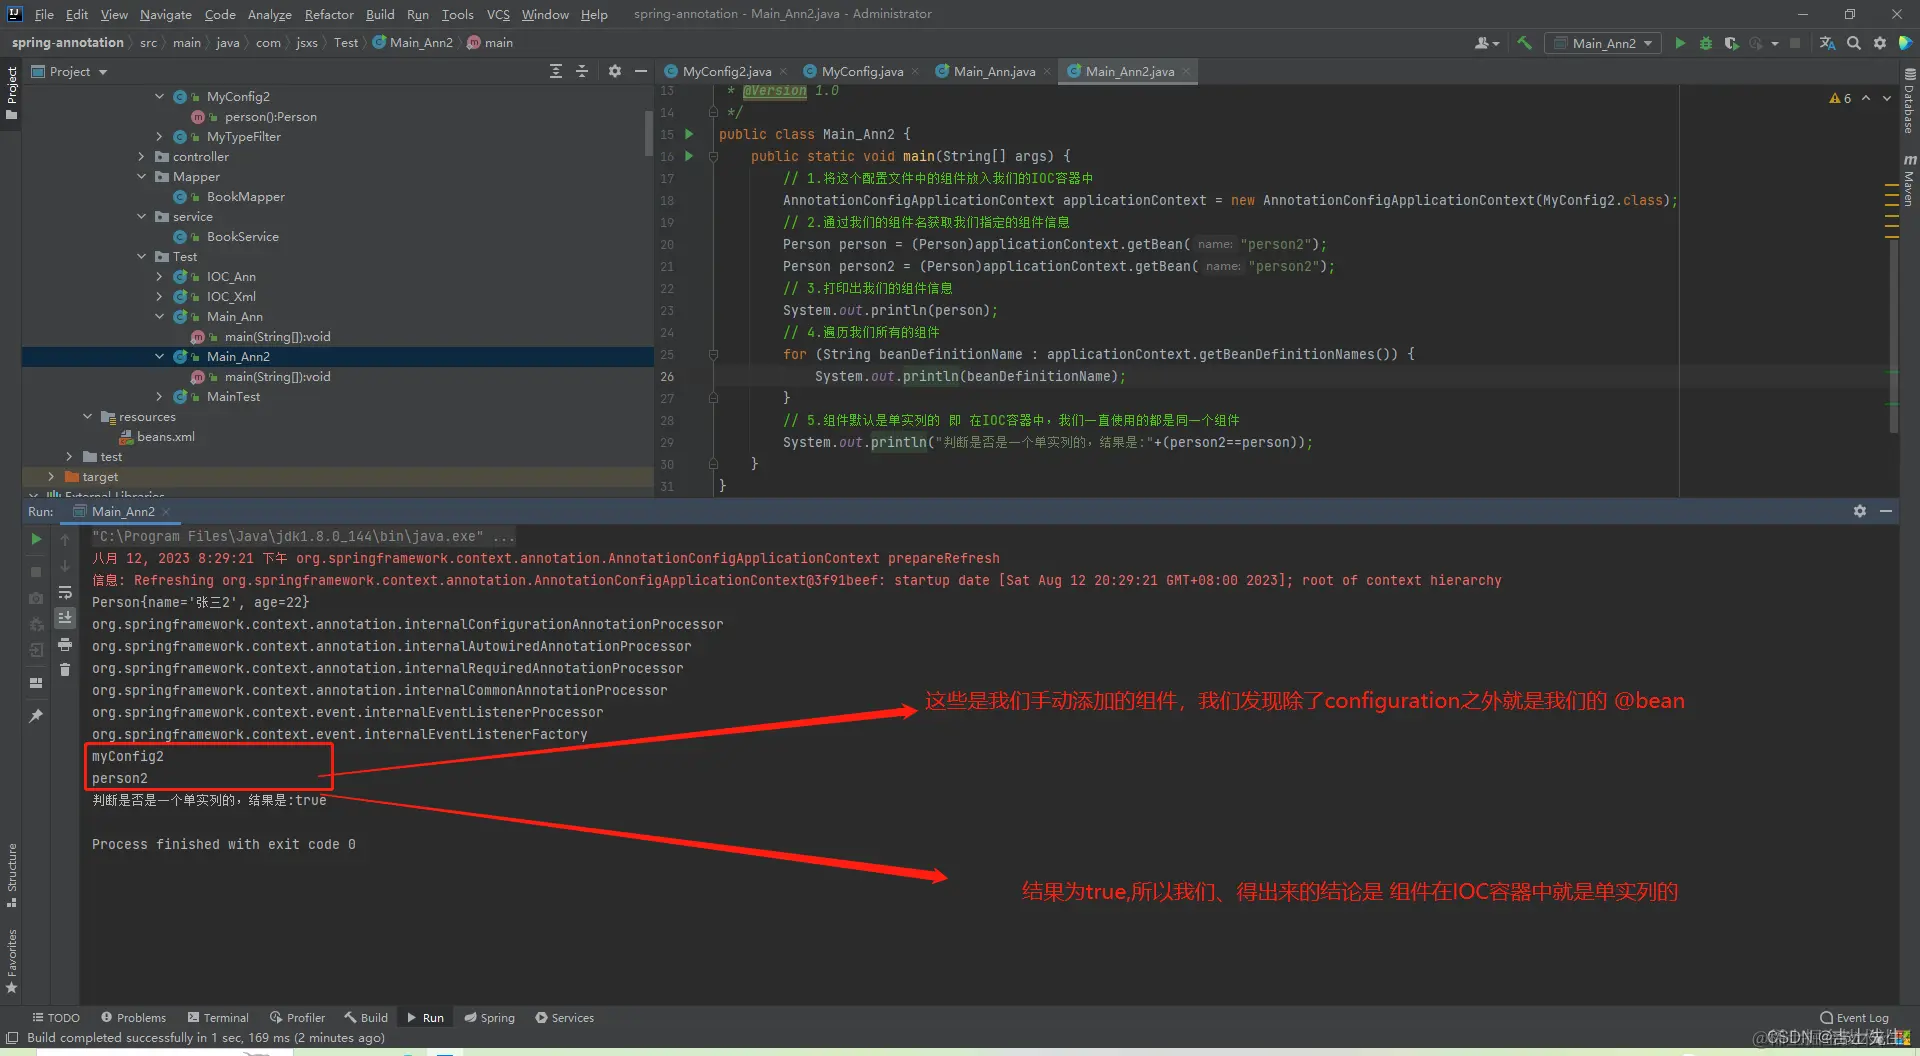Open the Services tool window button
The image size is (1920, 1056).
pos(564,1018)
